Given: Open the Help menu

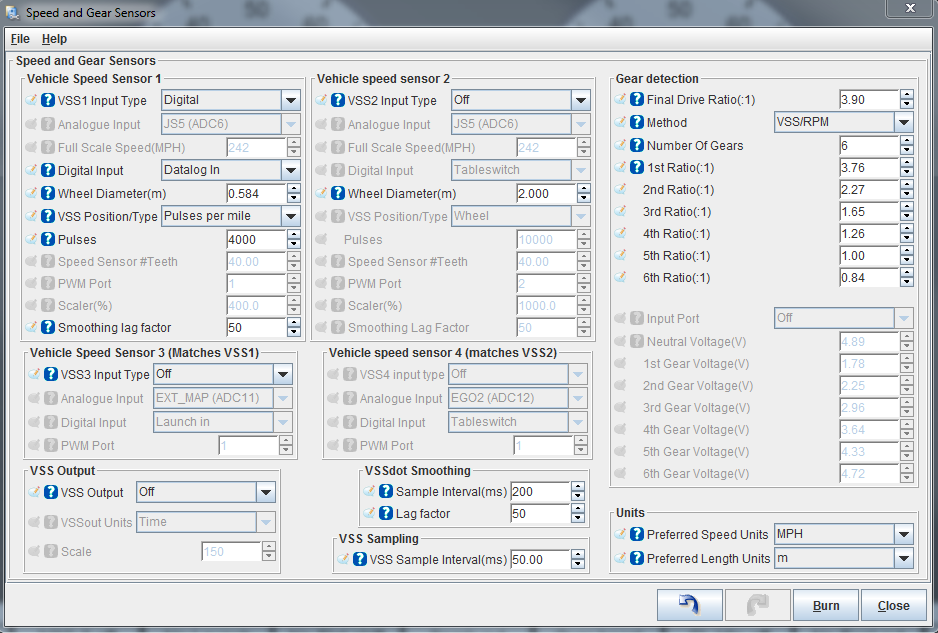Looking at the screenshot, I should tap(54, 39).
